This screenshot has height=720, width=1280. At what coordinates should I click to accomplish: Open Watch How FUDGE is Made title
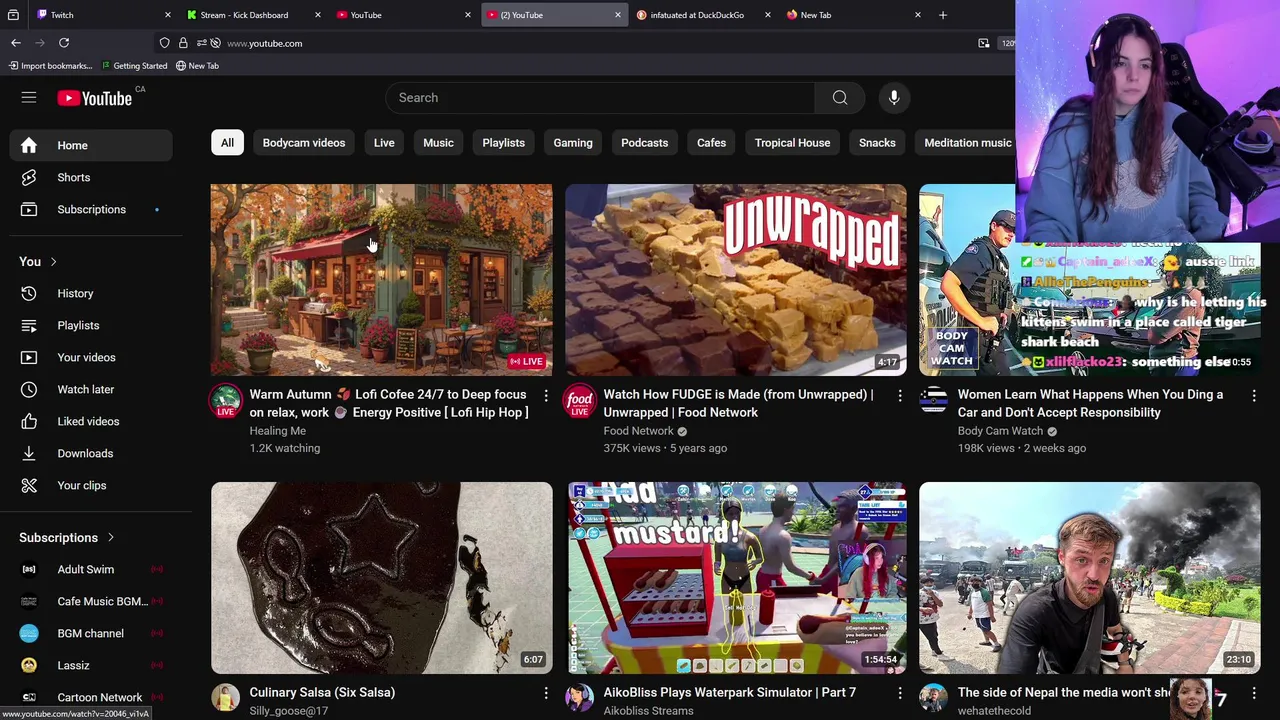coord(738,403)
